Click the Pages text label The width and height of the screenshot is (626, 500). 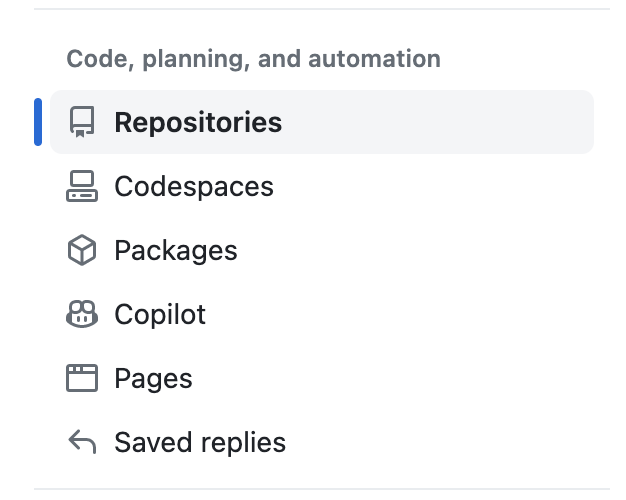pos(153,378)
